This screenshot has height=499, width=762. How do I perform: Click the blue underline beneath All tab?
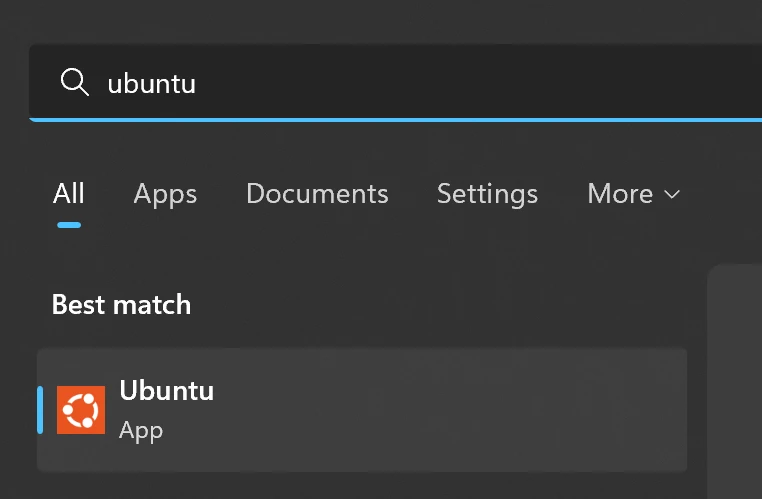pos(69,225)
